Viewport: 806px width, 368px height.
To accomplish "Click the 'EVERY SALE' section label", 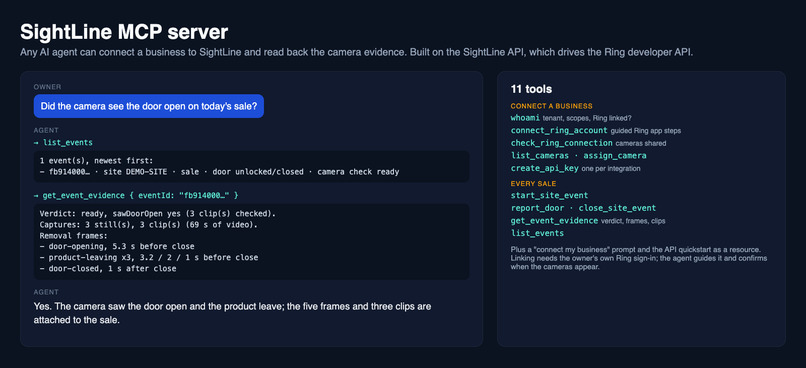I will point(533,183).
